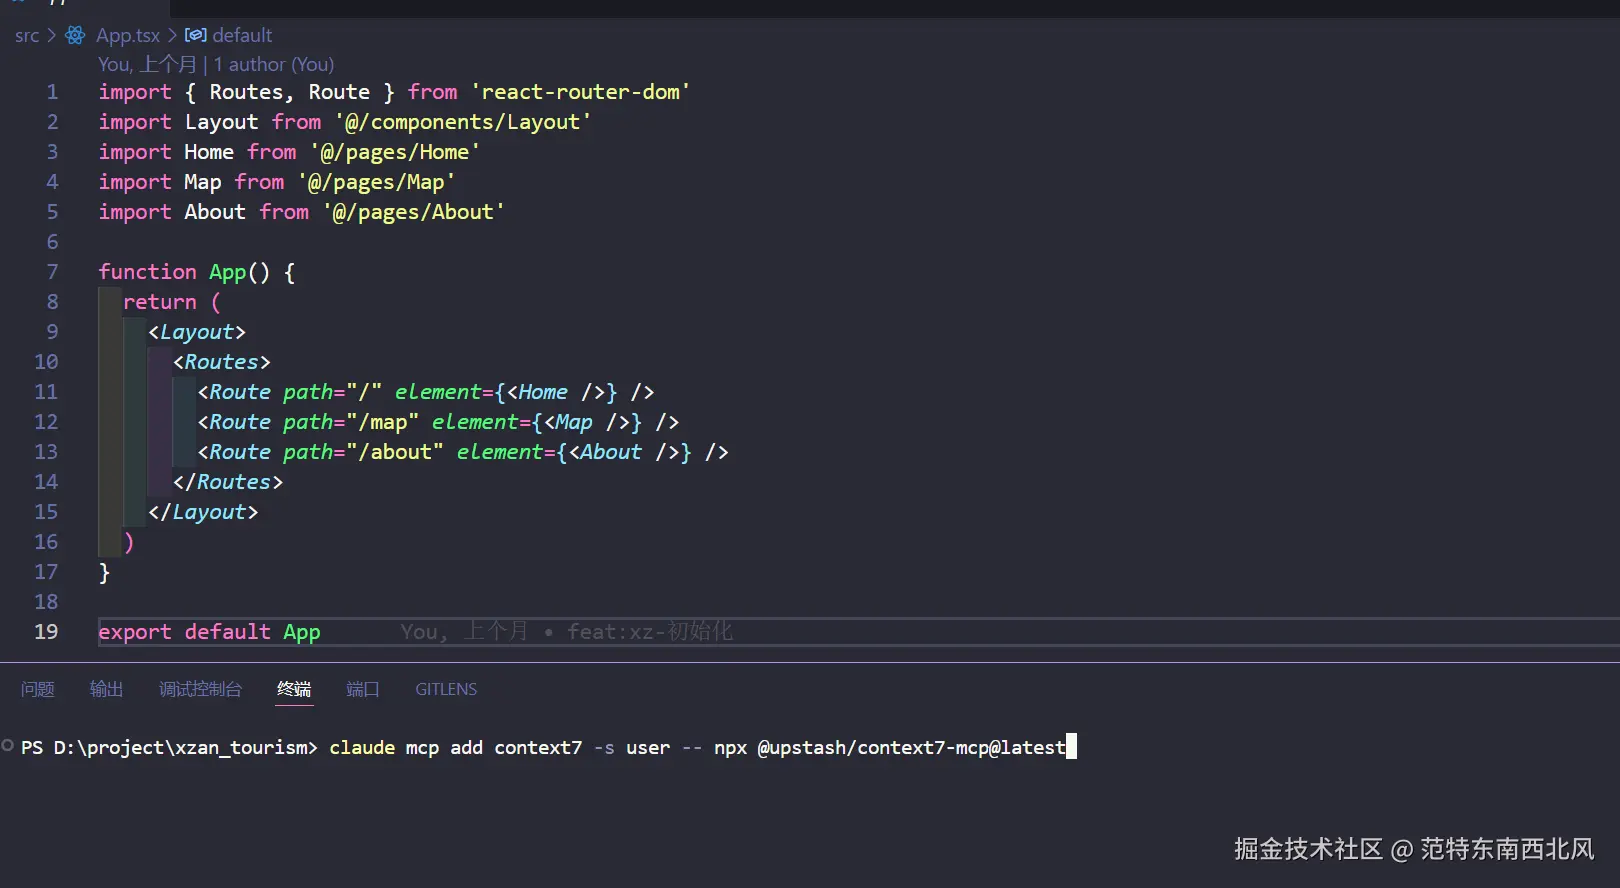The width and height of the screenshot is (1620, 888).
Task: Open the 端口 panel tab
Action: tap(363, 689)
